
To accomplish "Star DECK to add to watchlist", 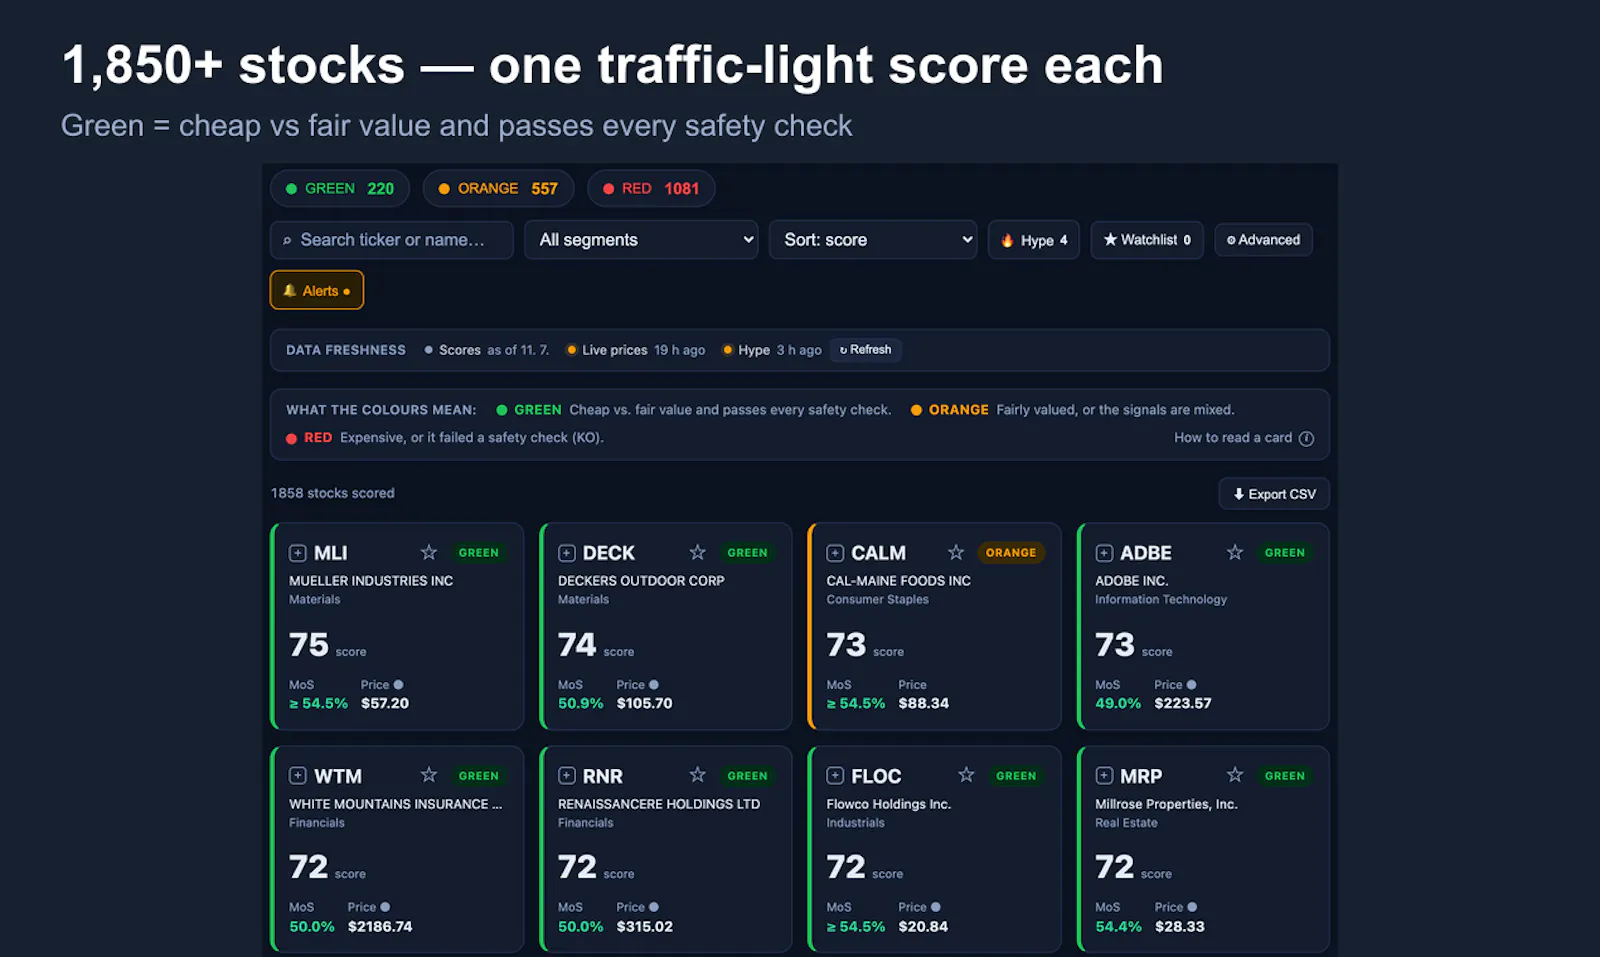I will (698, 552).
